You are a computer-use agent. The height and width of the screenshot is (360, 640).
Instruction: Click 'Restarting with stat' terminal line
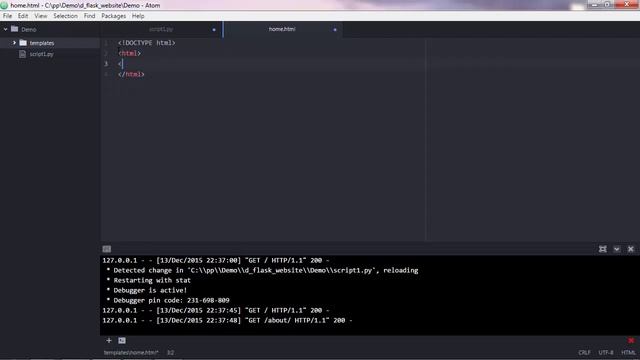coord(149,280)
